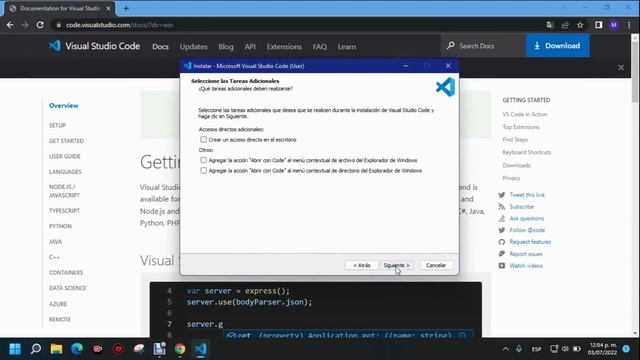Go to 'Top Extensions' link
Viewport: 640px width, 360px height.
[520, 127]
